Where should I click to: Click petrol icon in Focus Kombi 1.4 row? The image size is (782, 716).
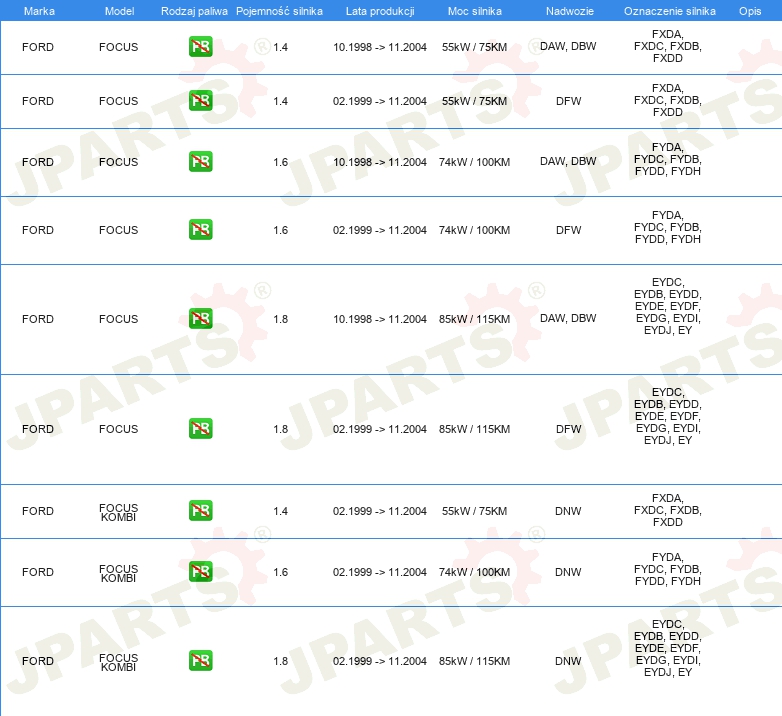[200, 511]
